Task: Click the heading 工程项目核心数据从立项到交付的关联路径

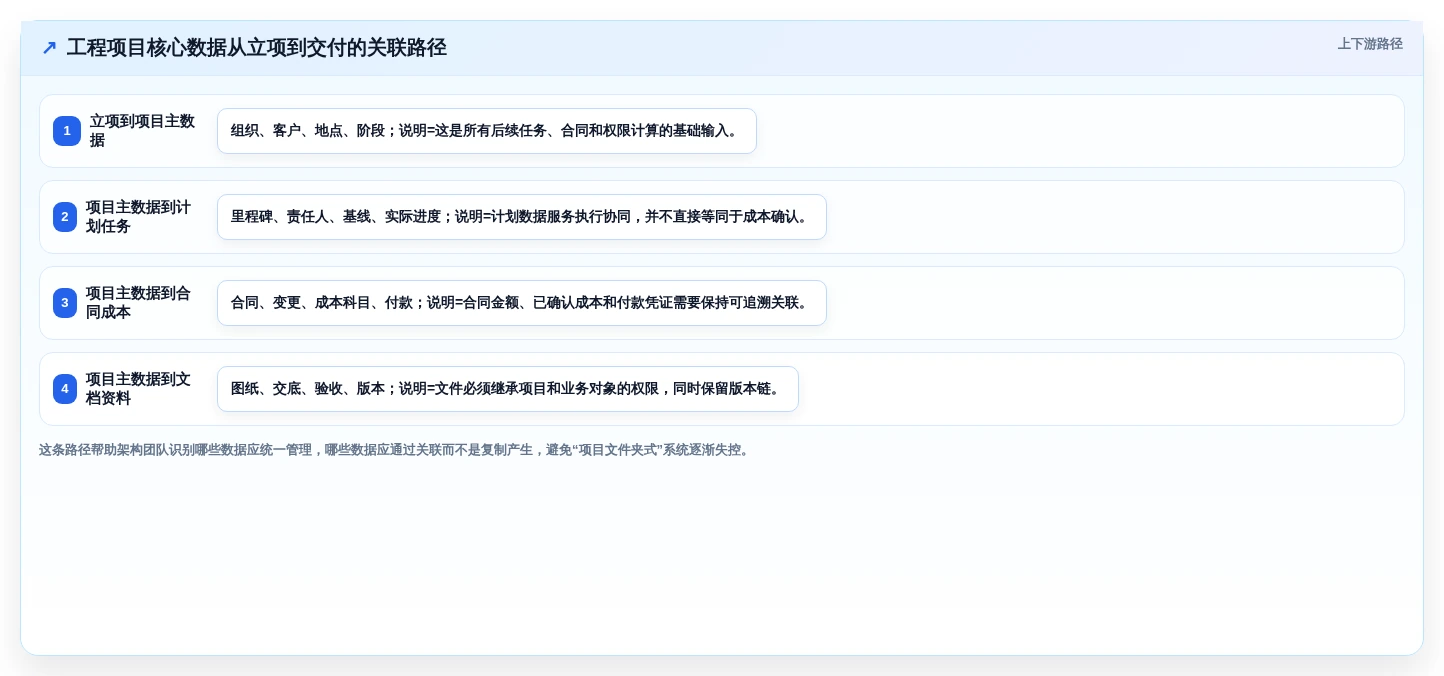Action: (256, 48)
